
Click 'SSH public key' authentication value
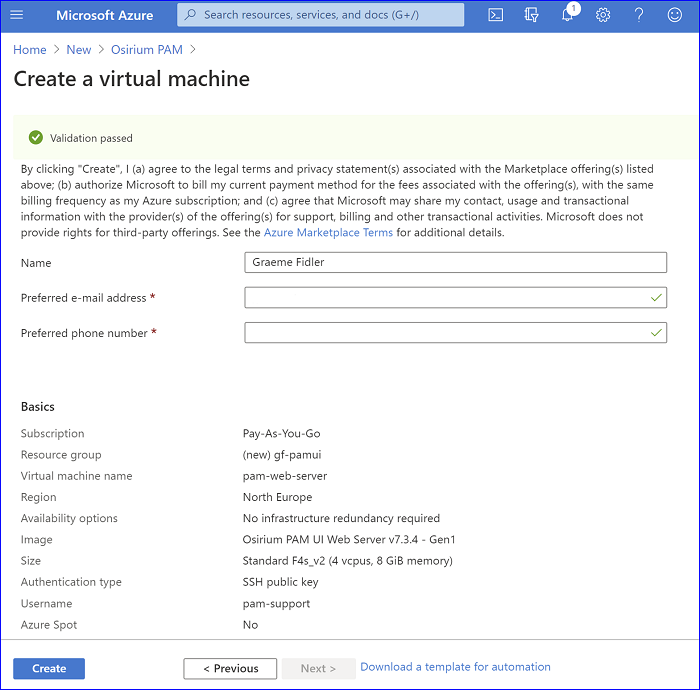pyautogui.click(x=280, y=582)
